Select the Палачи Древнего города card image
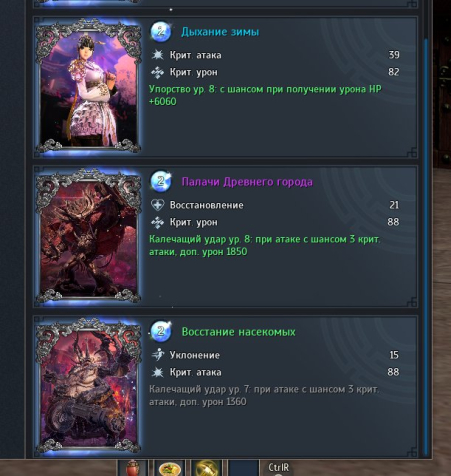Image resolution: width=451 pixels, height=476 pixels. click(88, 236)
